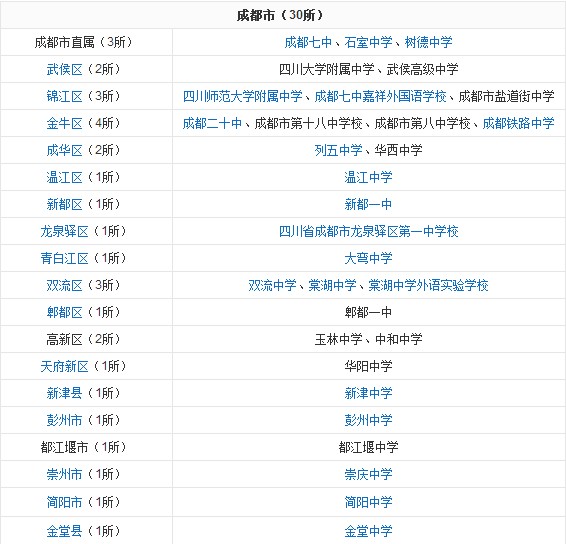This screenshot has width=566, height=544.
Task: Open the 棠湖中学外语实验学校 link
Action: pyautogui.click(x=428, y=285)
